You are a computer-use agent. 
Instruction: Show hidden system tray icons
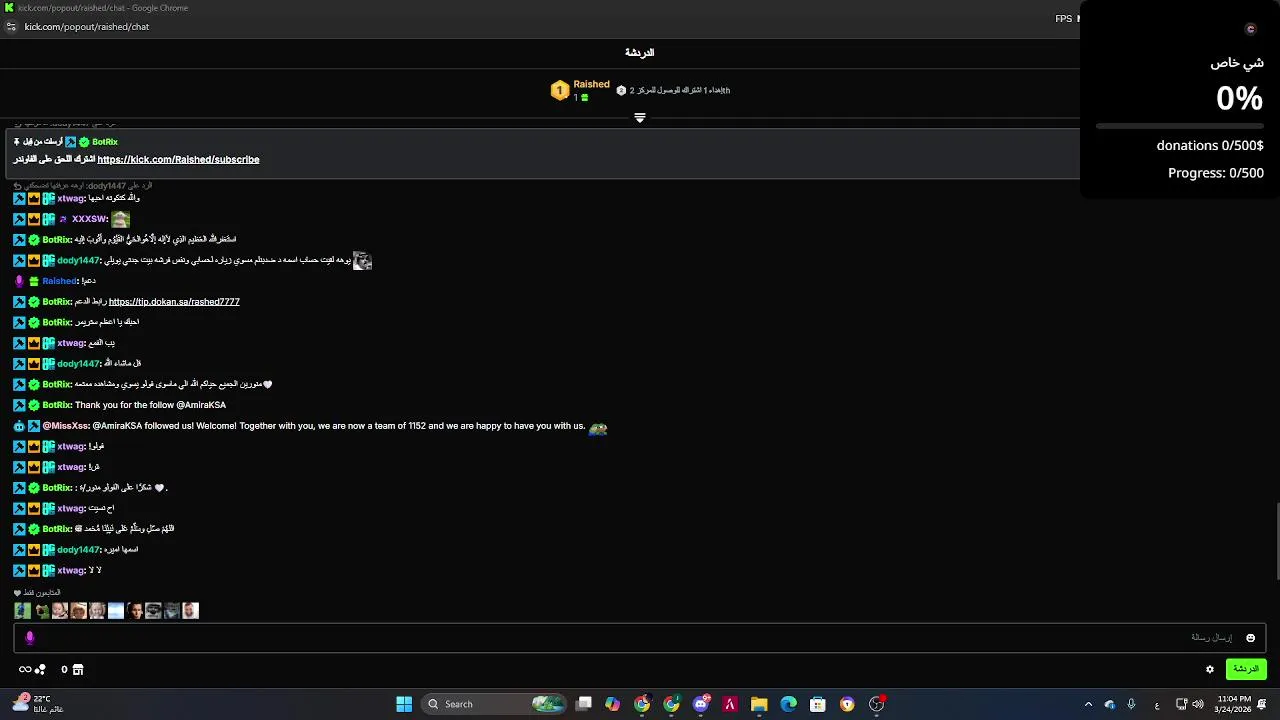pyautogui.click(x=1088, y=704)
